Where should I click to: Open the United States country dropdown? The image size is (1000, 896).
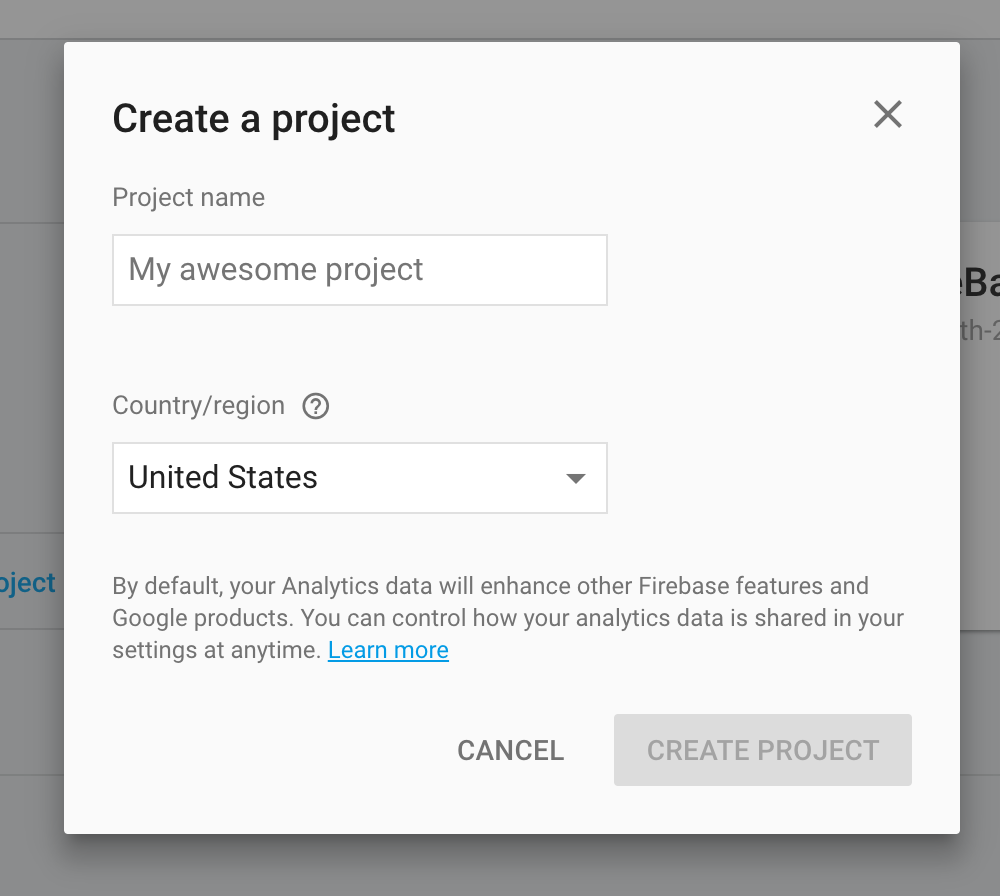coord(359,478)
